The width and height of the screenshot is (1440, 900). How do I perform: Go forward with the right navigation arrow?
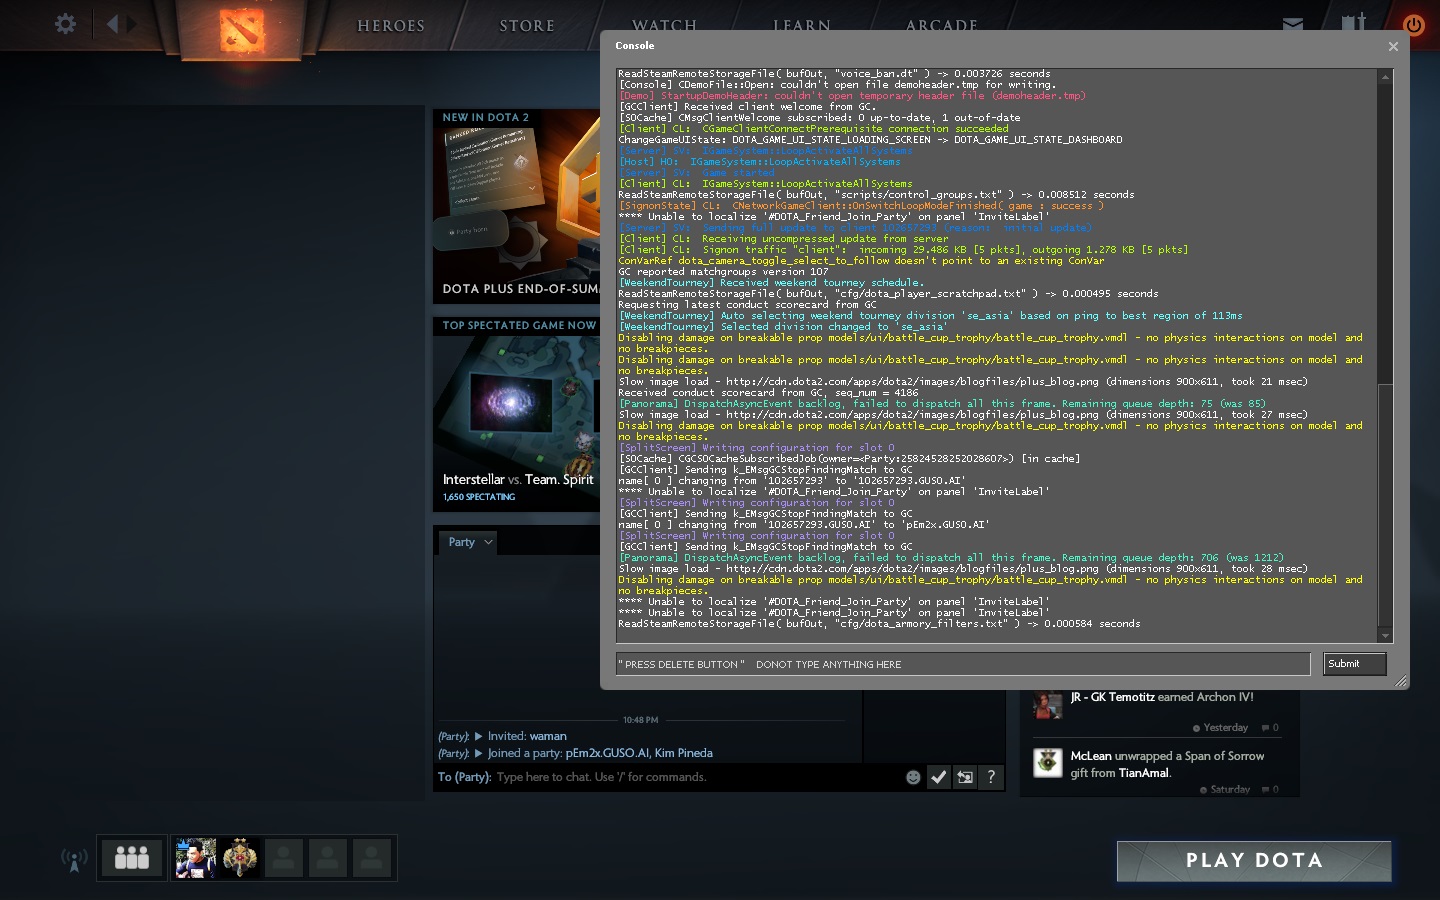click(132, 23)
